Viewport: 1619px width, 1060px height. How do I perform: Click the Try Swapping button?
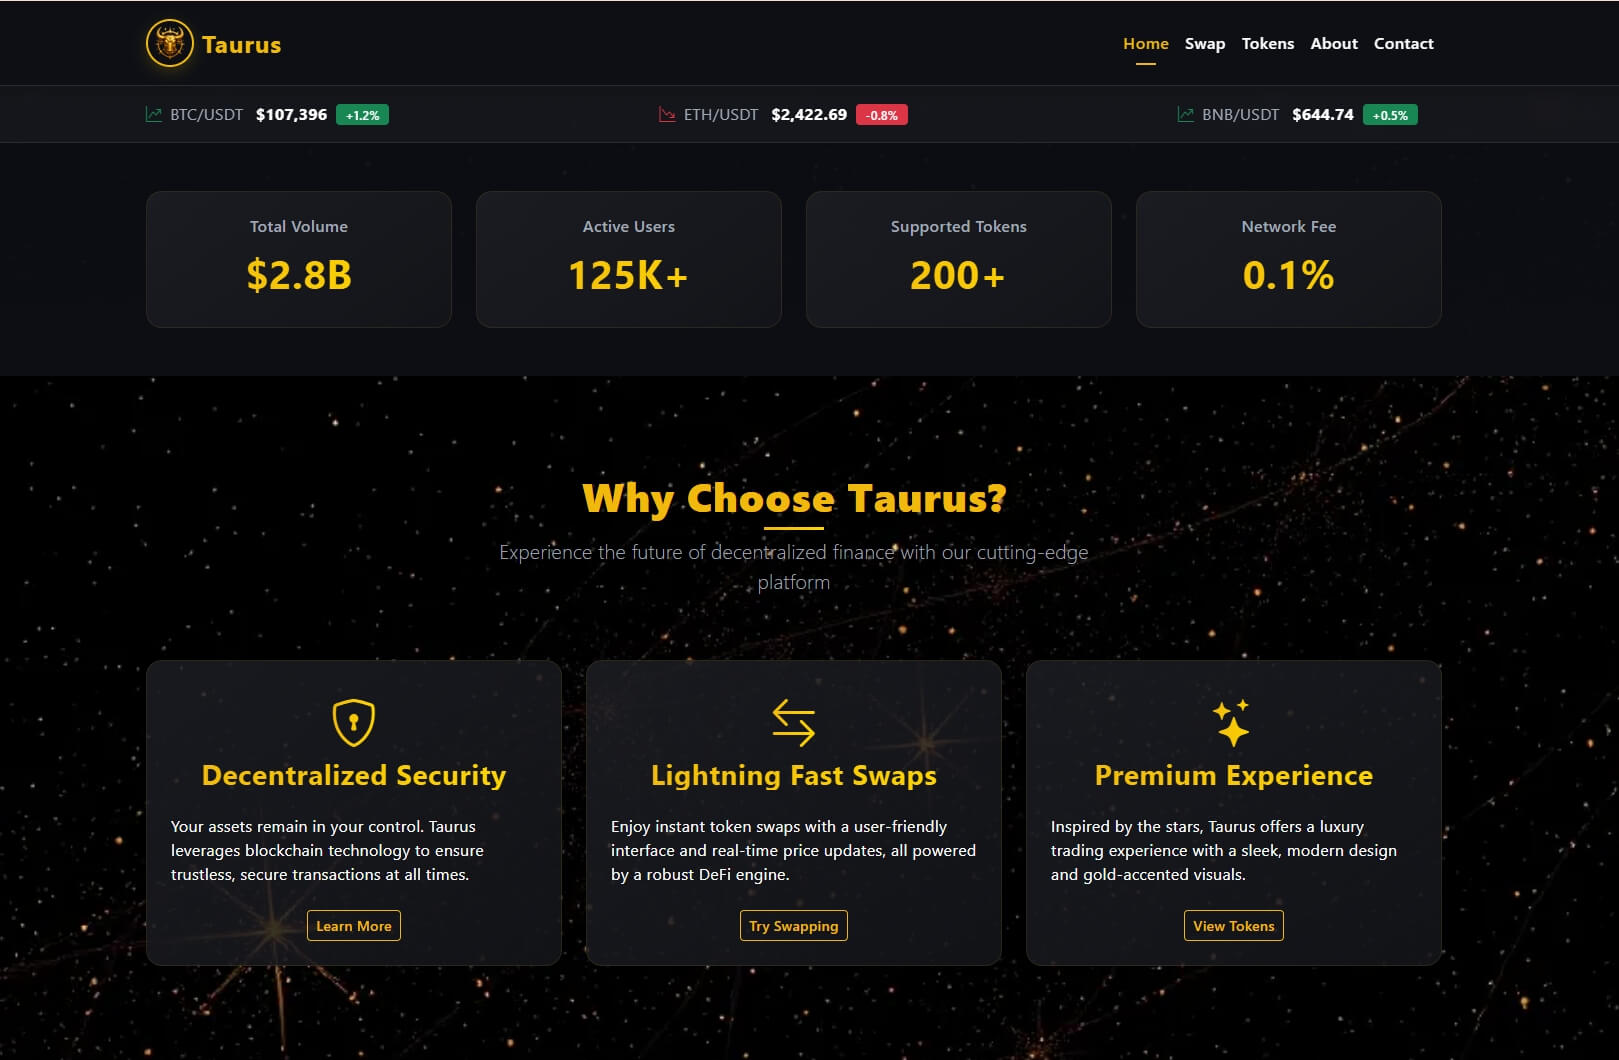(794, 926)
